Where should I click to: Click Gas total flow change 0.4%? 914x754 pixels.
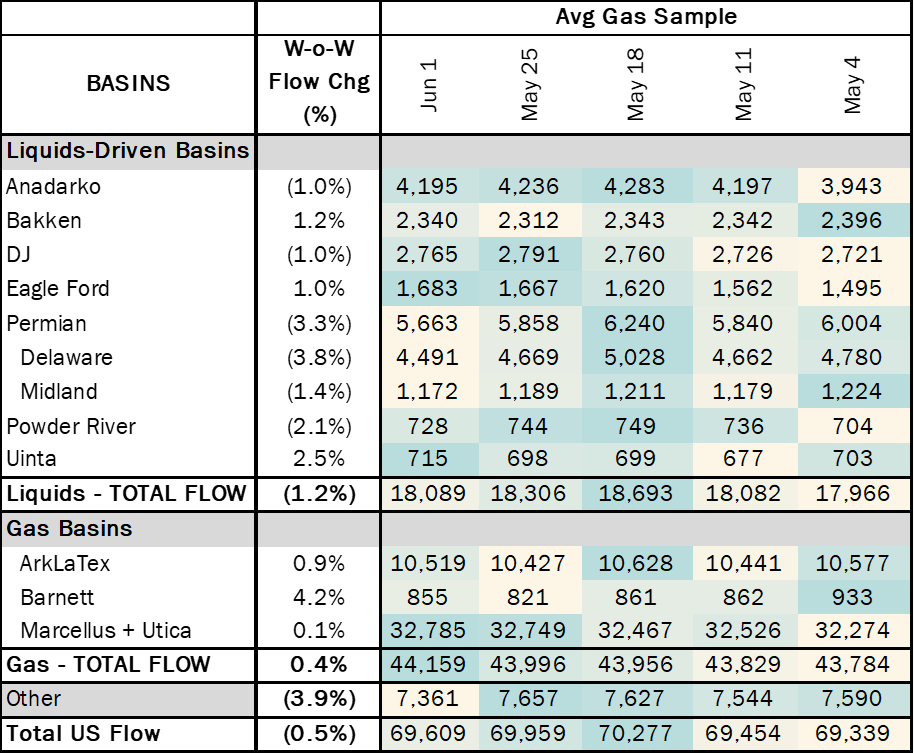(x=319, y=664)
